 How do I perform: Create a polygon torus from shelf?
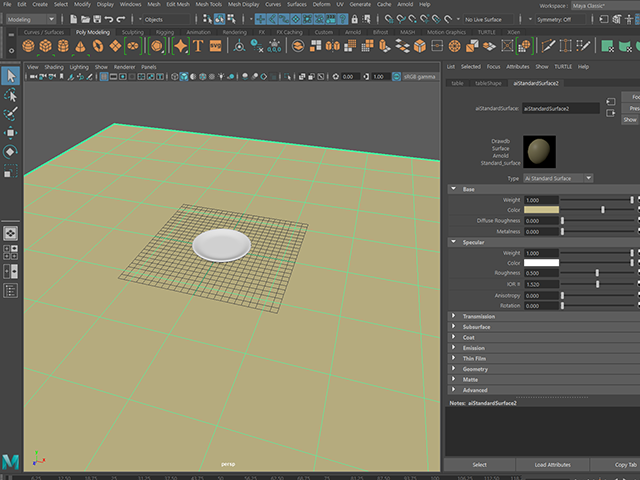coord(98,46)
